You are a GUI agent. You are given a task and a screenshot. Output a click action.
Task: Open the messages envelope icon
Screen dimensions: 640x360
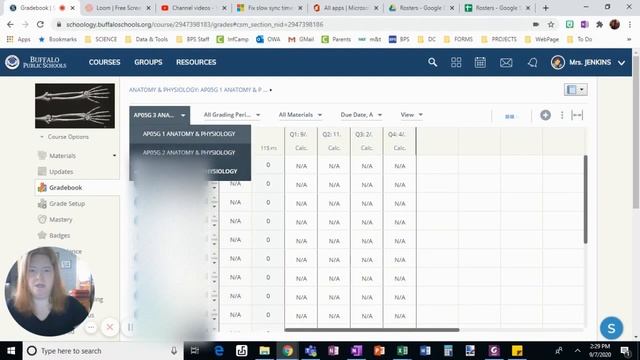coord(506,62)
